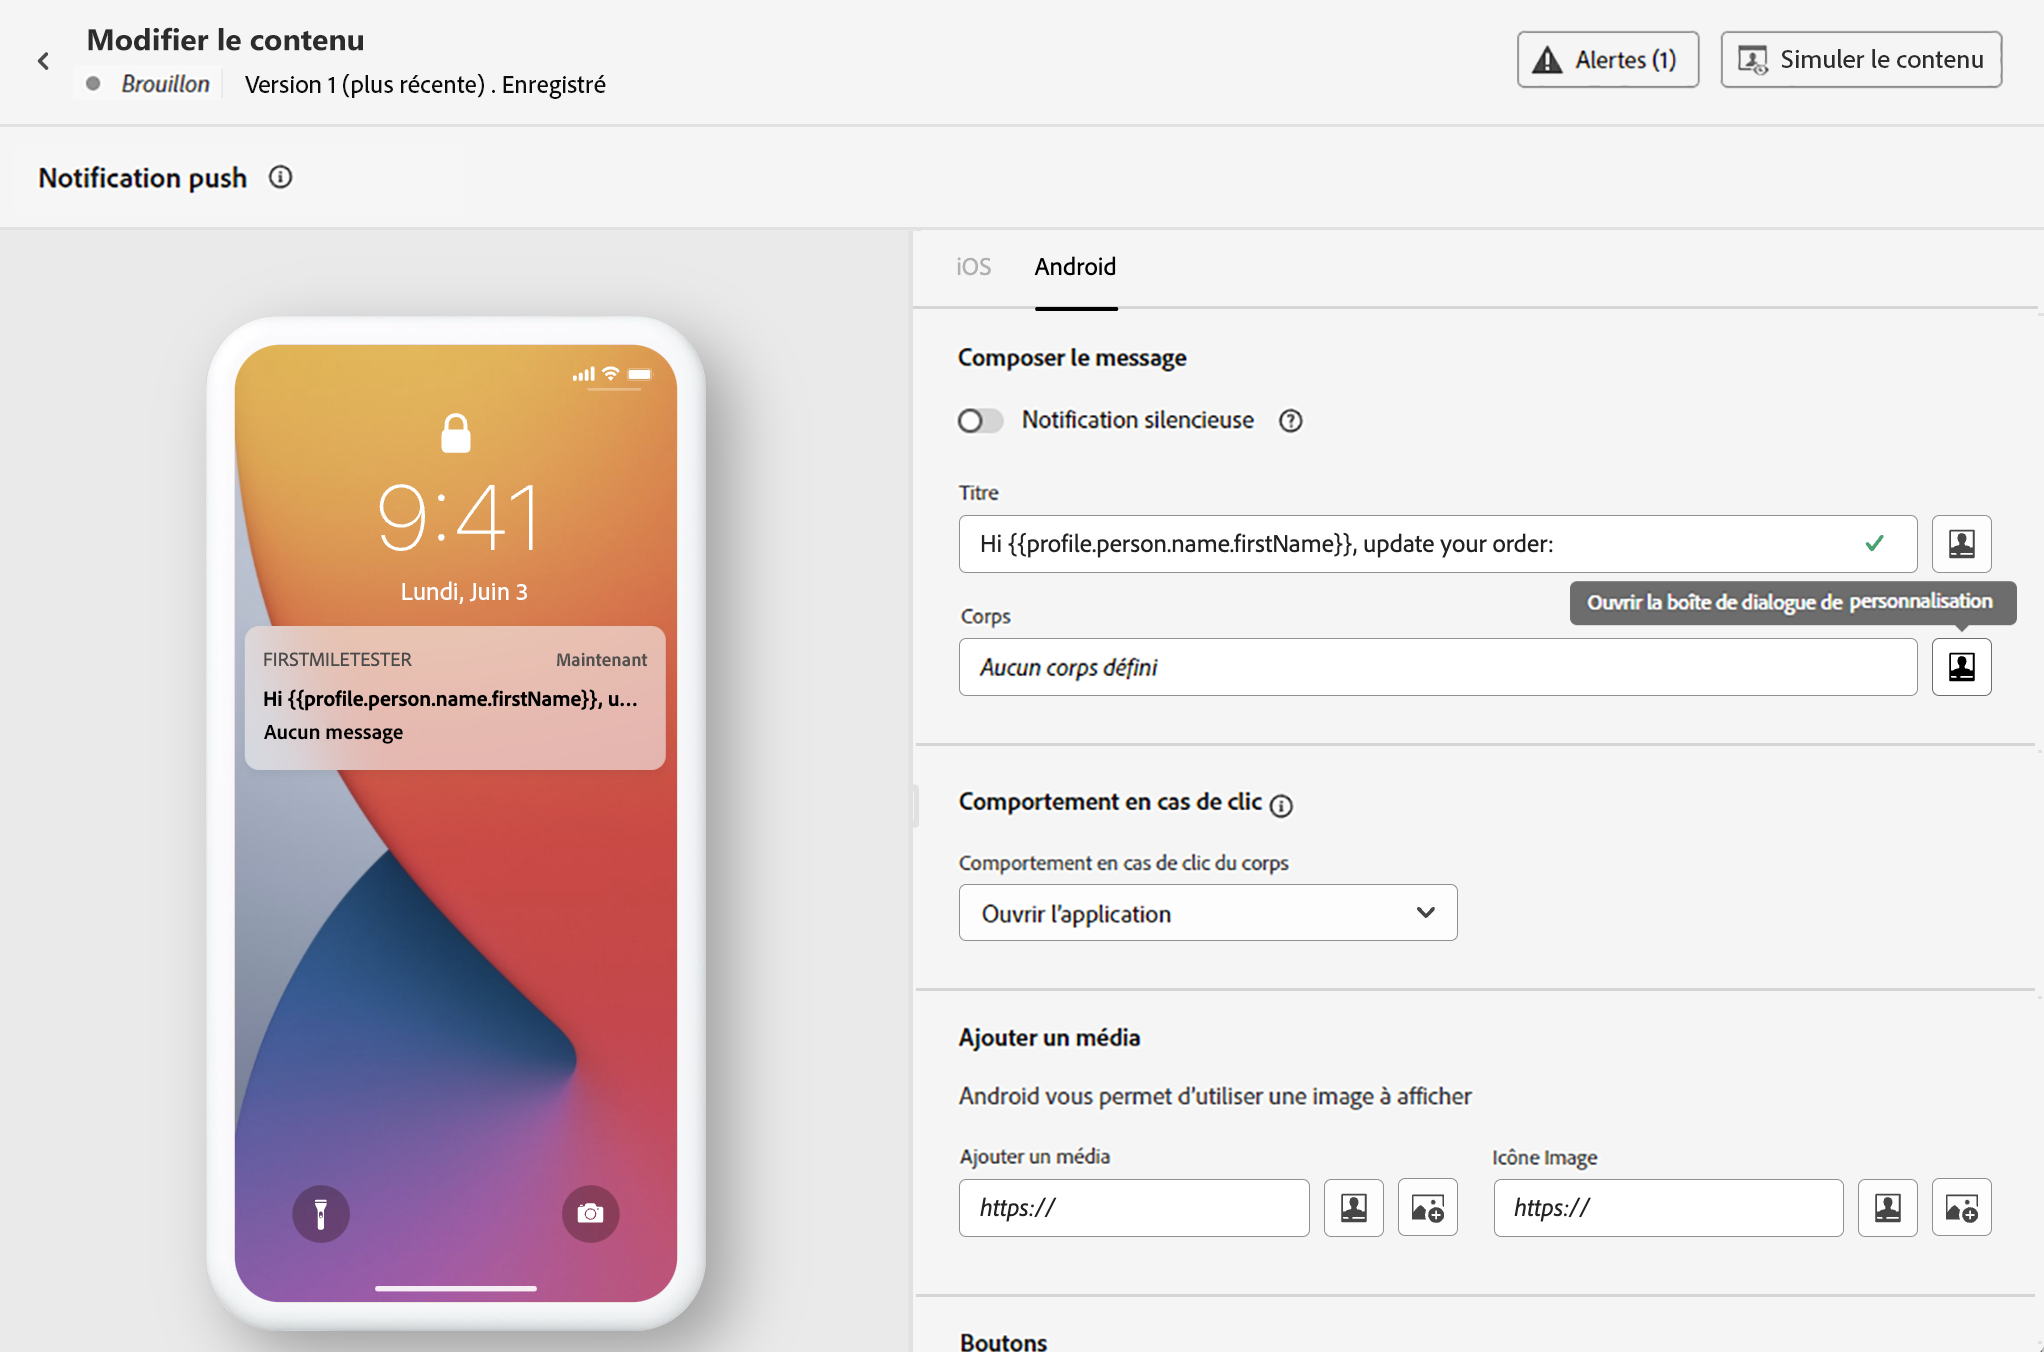The height and width of the screenshot is (1352, 2044).
Task: Click info icon beside Comportement en cas de clic
Action: tap(1281, 805)
